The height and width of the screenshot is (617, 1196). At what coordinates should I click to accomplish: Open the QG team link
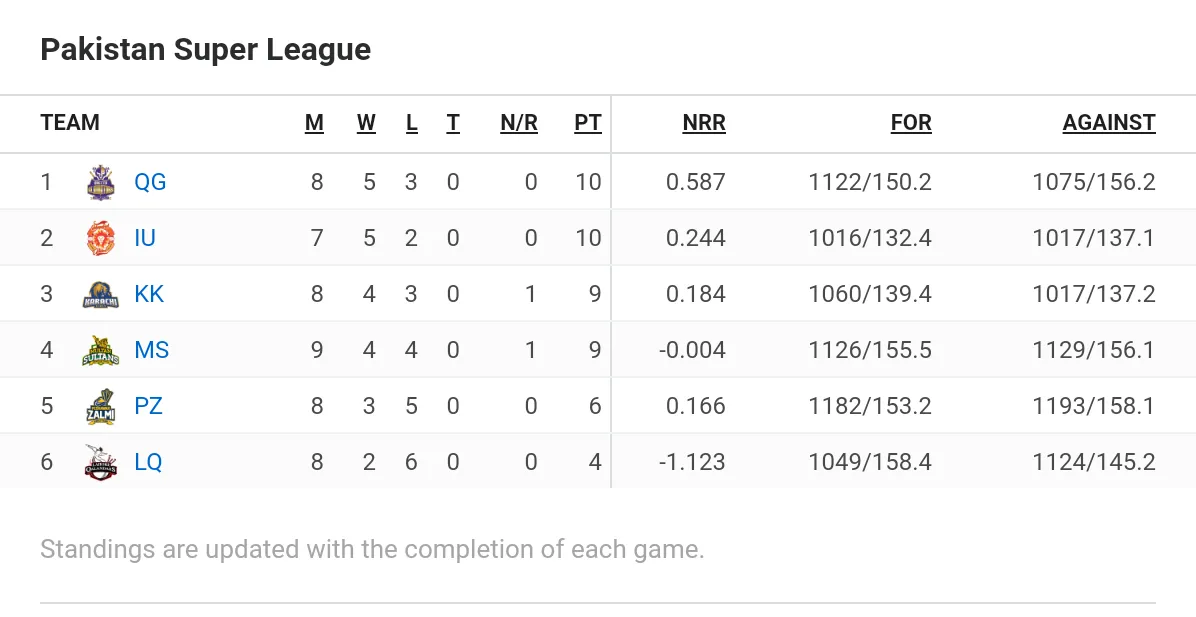point(150,182)
